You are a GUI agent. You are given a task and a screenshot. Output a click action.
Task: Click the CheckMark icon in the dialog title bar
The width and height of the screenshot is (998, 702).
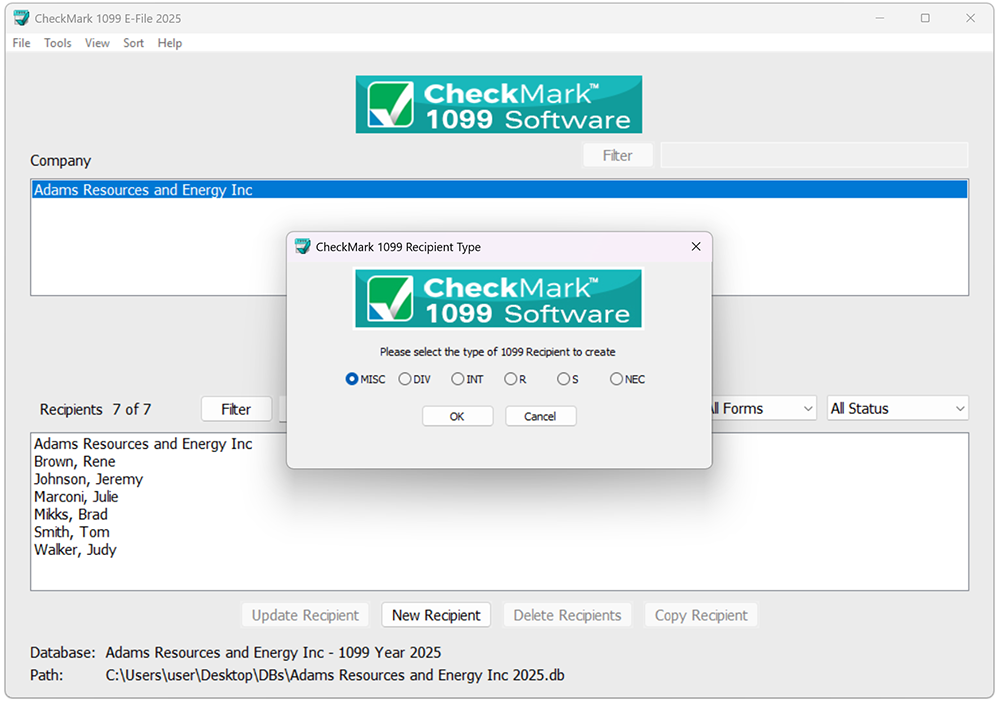click(x=302, y=246)
